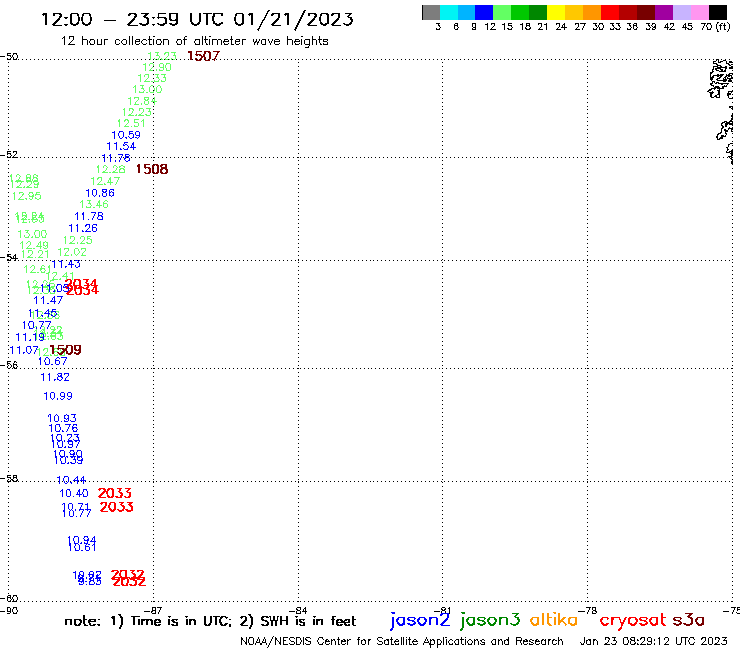Click the wave height value 10.86
Viewport: 740px width, 650px height.
point(100,193)
